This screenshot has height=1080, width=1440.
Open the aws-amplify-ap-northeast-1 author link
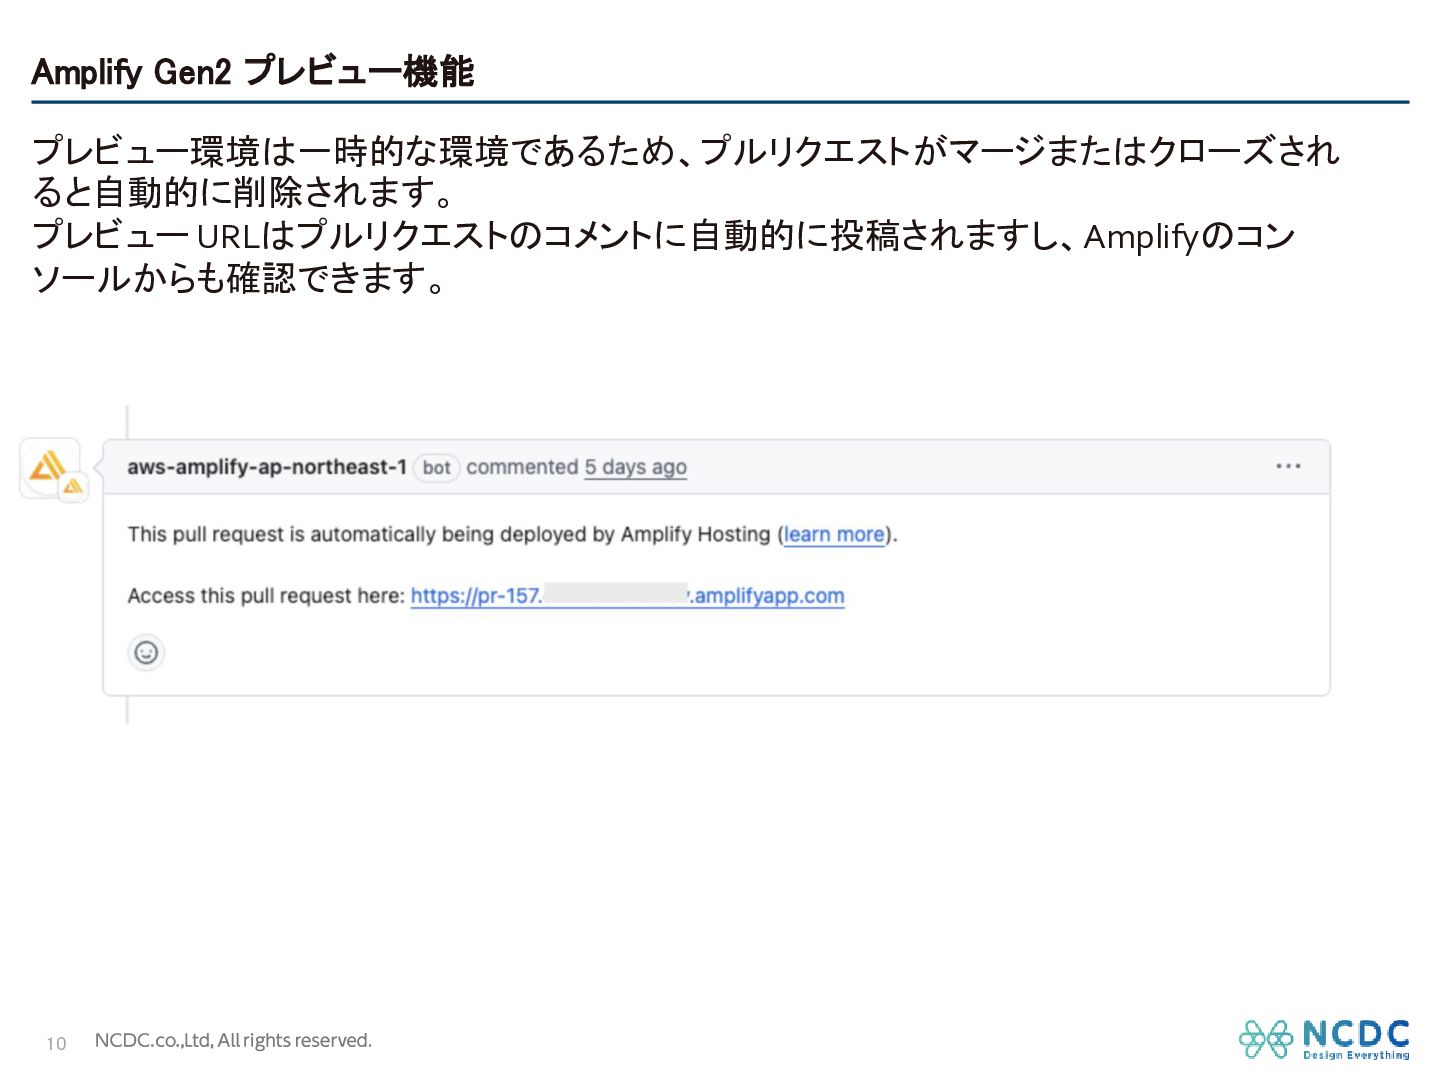(267, 467)
